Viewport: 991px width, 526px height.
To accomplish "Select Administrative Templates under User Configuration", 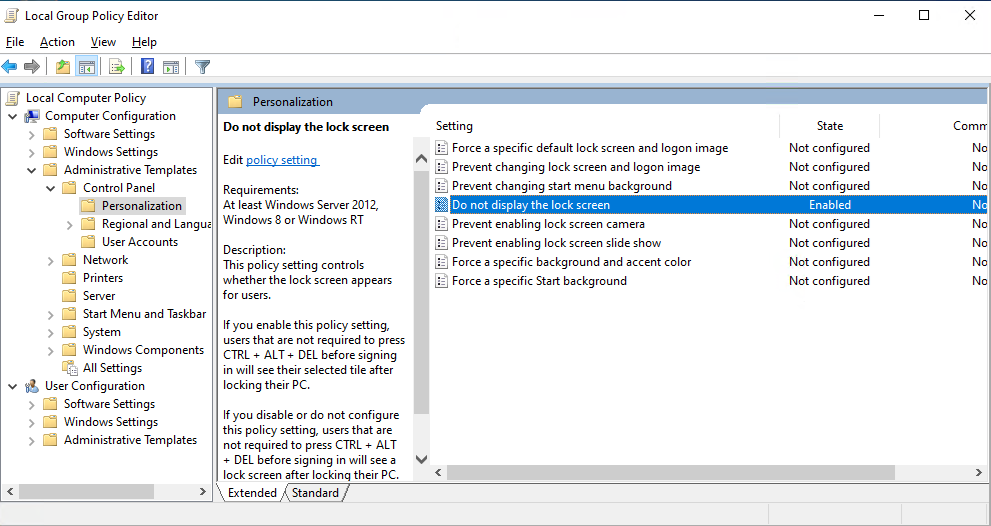I will [x=130, y=440].
